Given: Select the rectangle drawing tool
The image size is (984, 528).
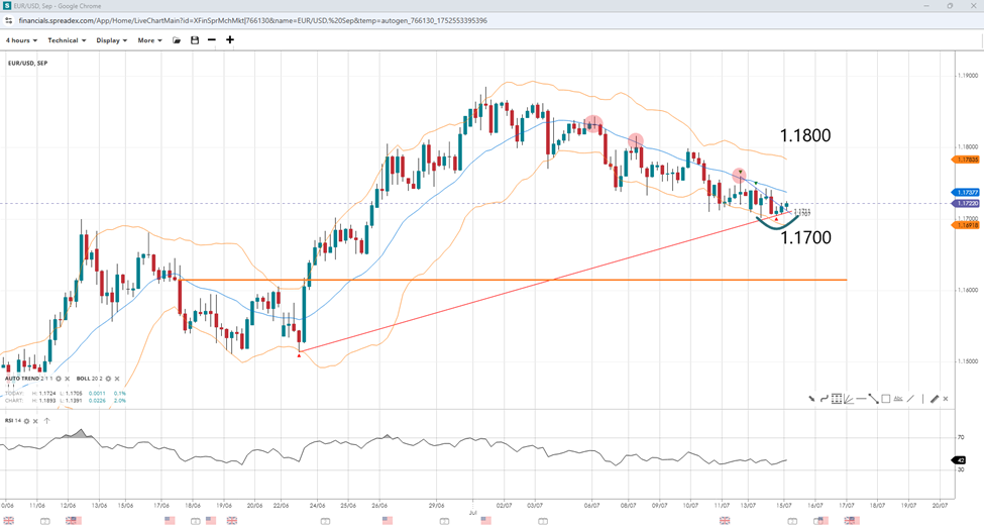Looking at the screenshot, I should (886, 399).
